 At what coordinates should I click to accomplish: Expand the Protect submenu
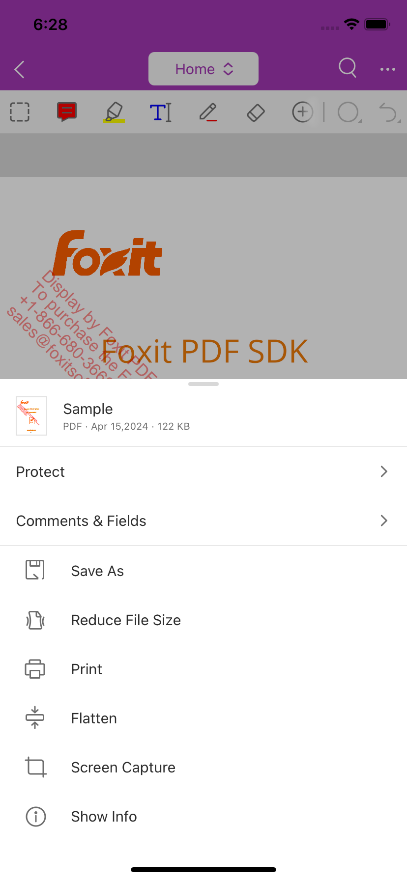point(203,471)
